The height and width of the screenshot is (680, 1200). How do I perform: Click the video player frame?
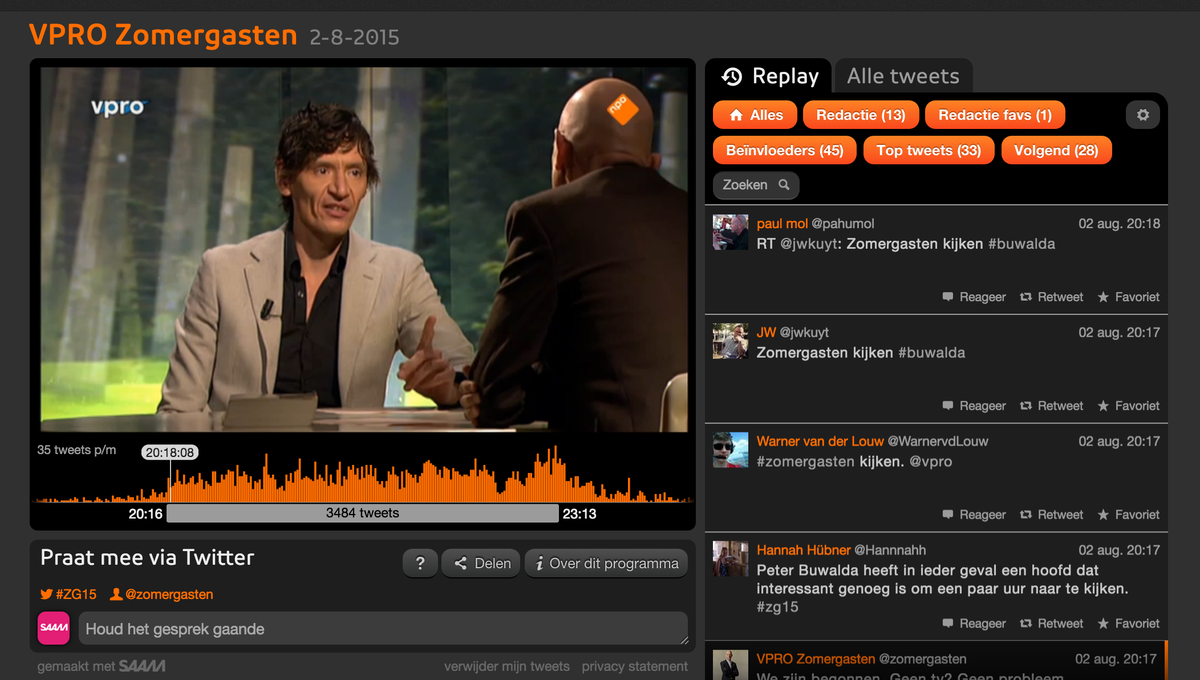(x=364, y=250)
